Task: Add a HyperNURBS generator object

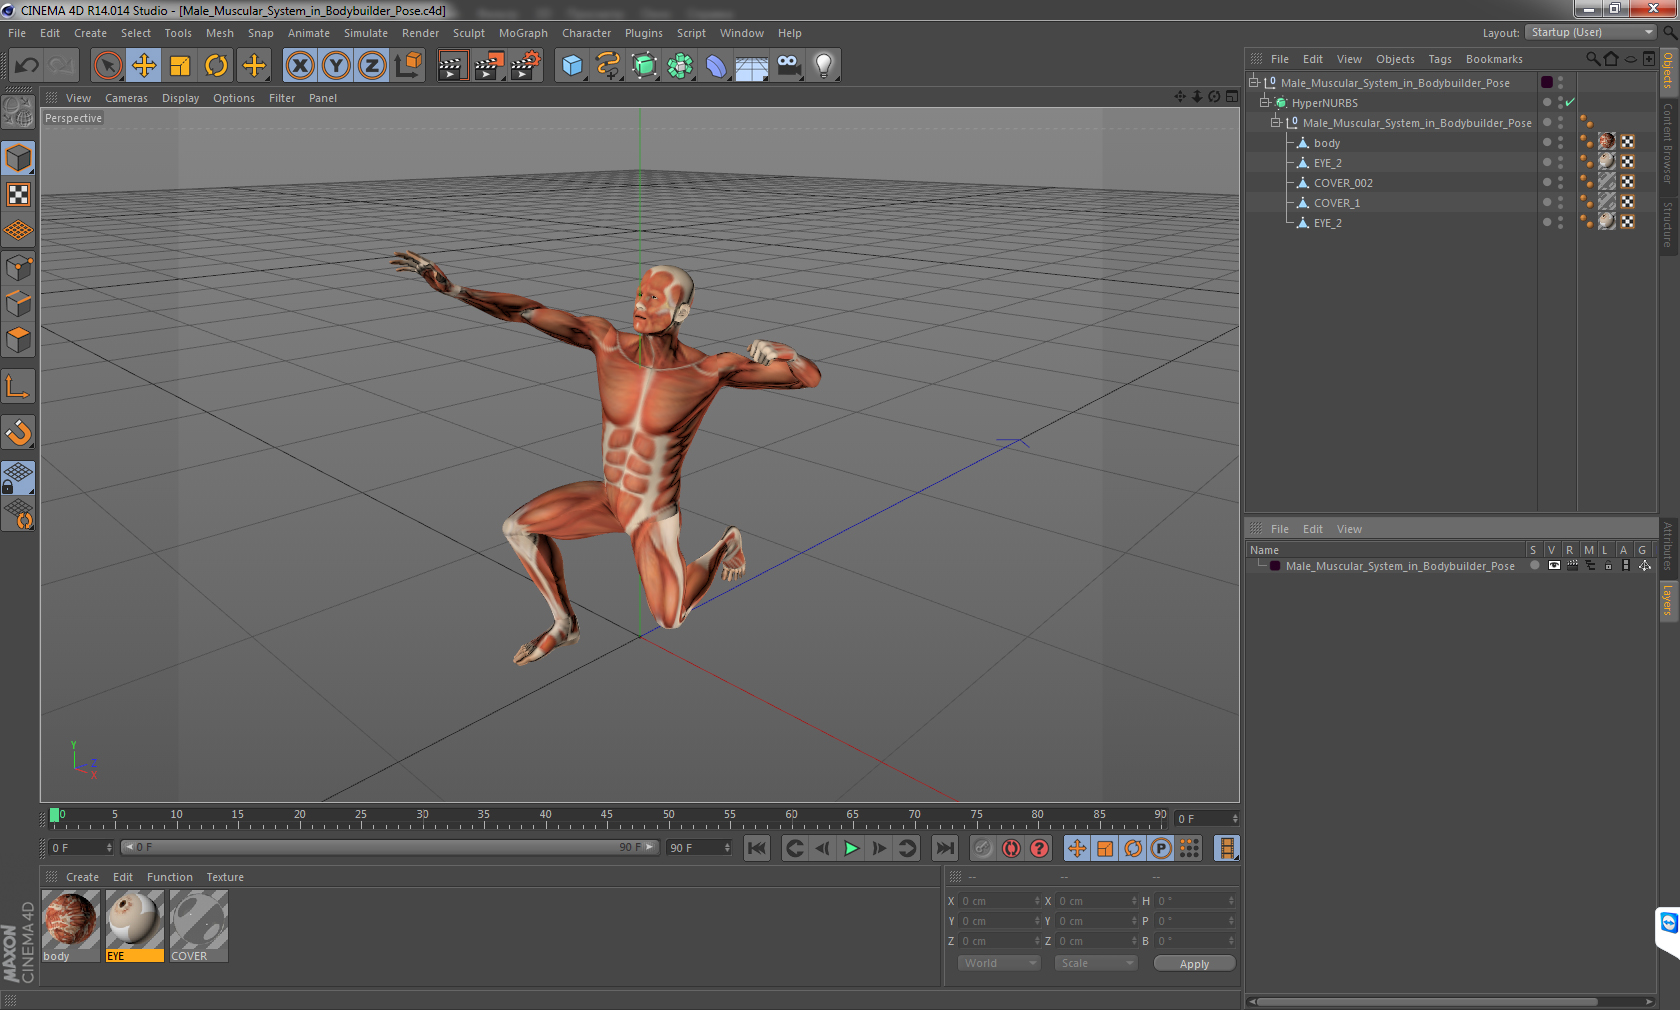Action: 644,66
